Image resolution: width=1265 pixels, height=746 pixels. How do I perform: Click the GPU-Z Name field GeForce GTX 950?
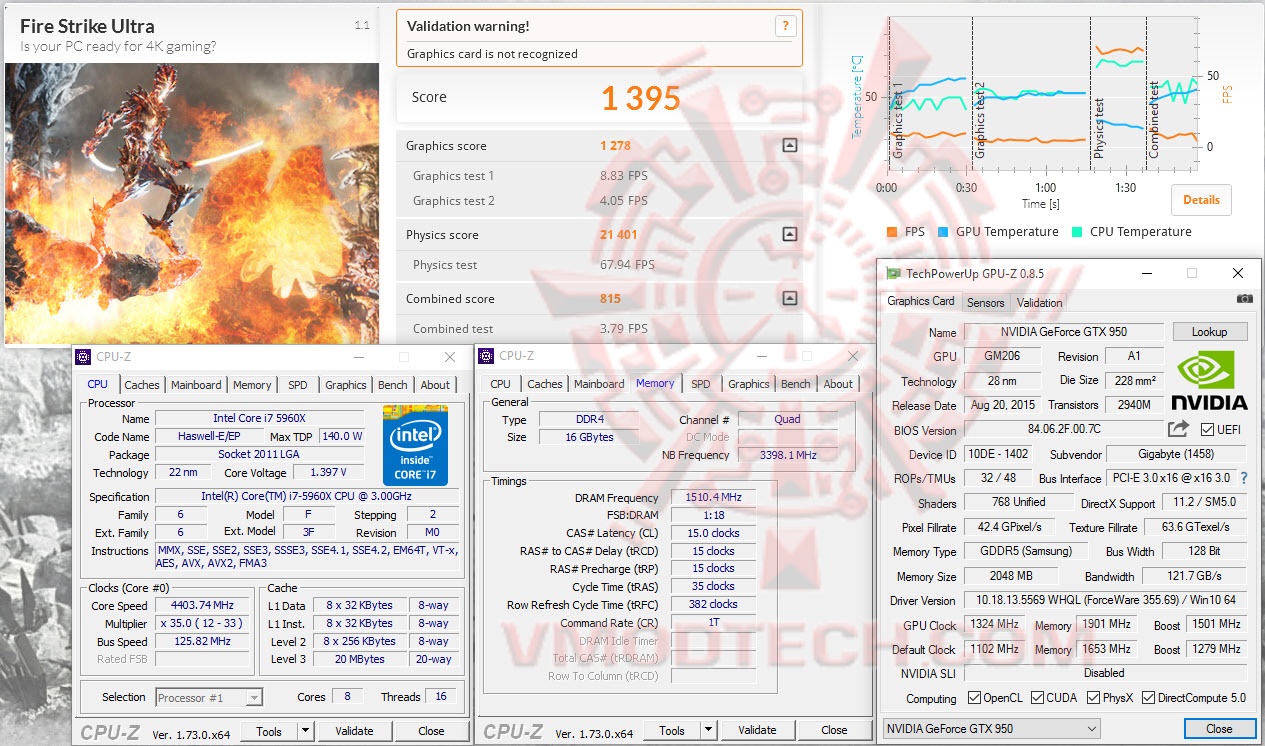tap(1064, 332)
